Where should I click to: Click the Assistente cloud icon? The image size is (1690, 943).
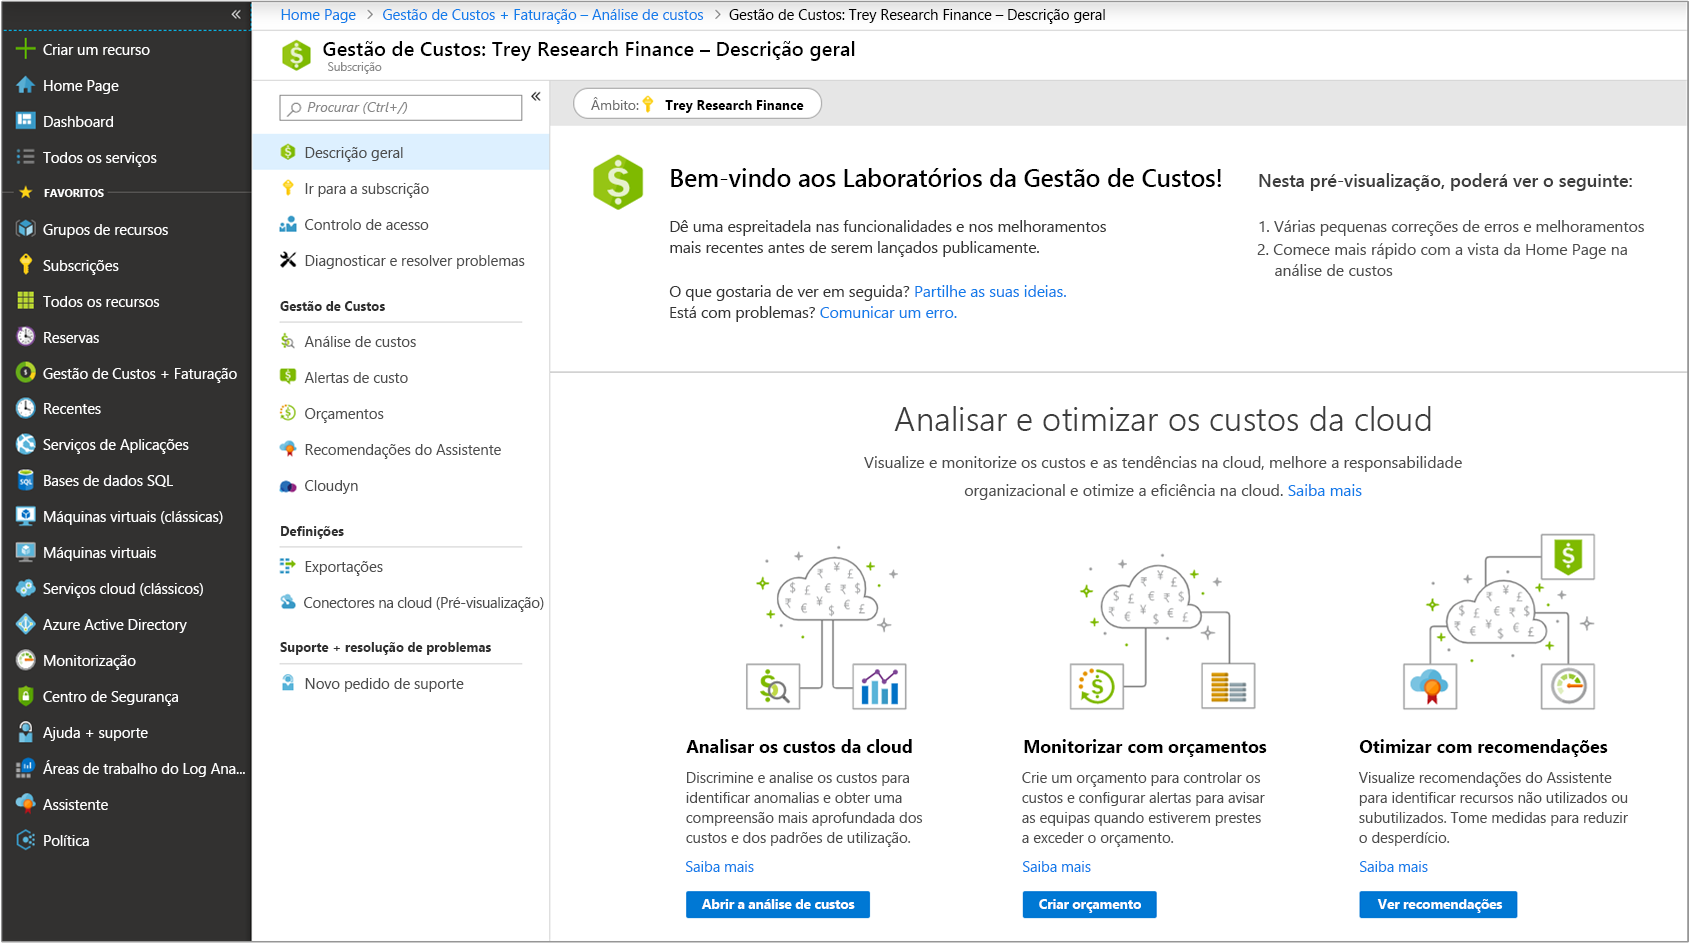pos(26,804)
